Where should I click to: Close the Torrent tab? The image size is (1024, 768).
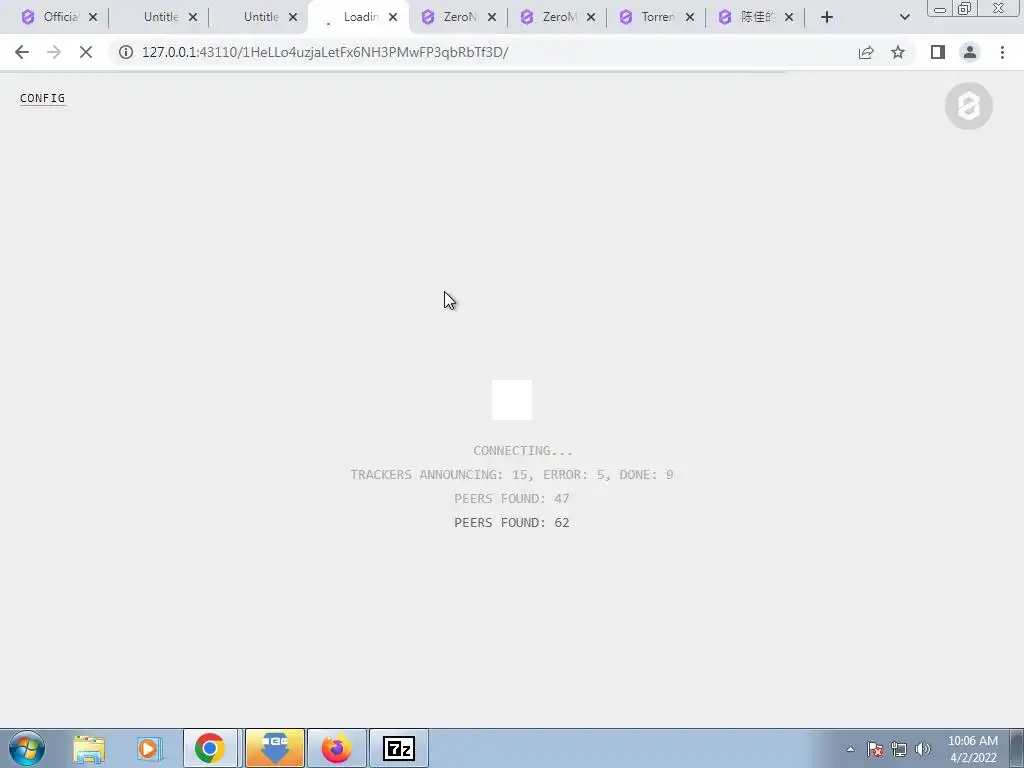click(x=690, y=17)
